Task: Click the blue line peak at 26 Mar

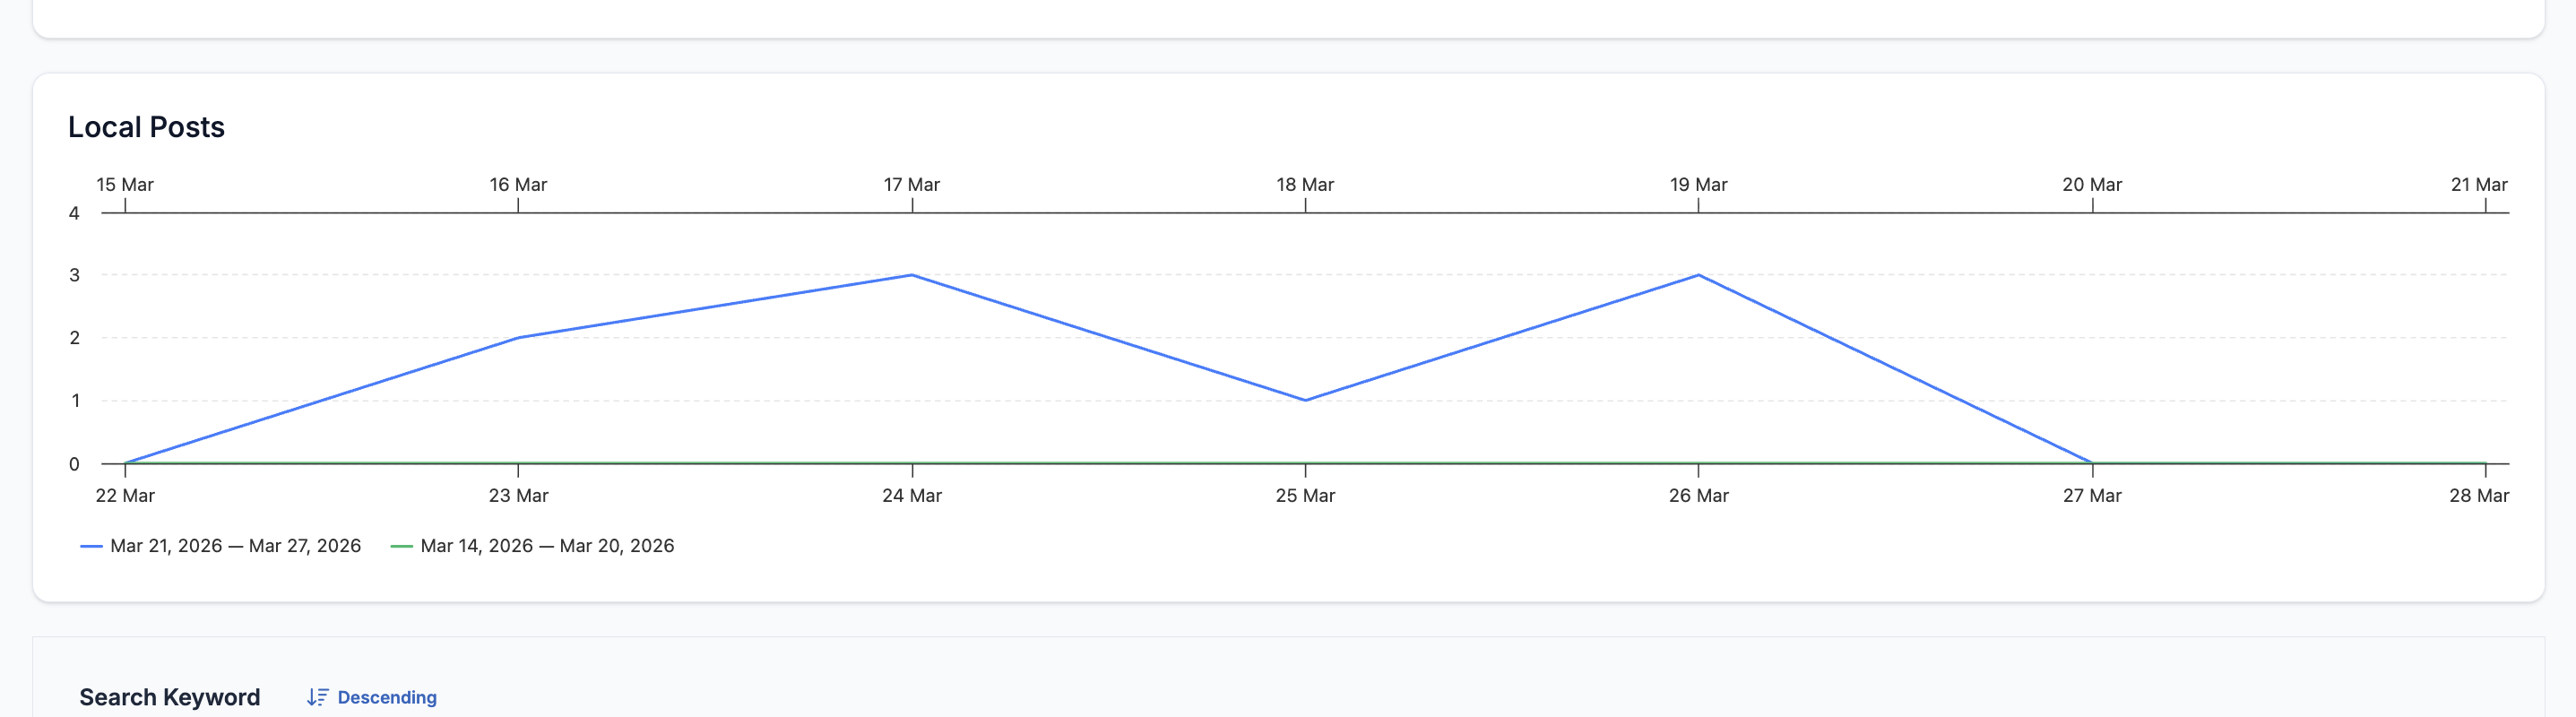Action: 1698,275
